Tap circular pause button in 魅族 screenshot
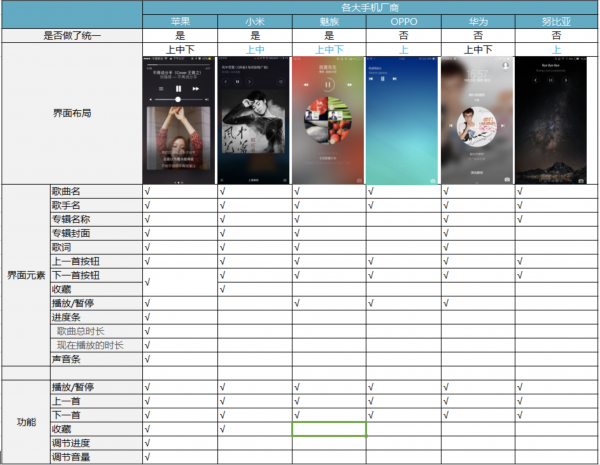600x465 pixels. click(328, 85)
